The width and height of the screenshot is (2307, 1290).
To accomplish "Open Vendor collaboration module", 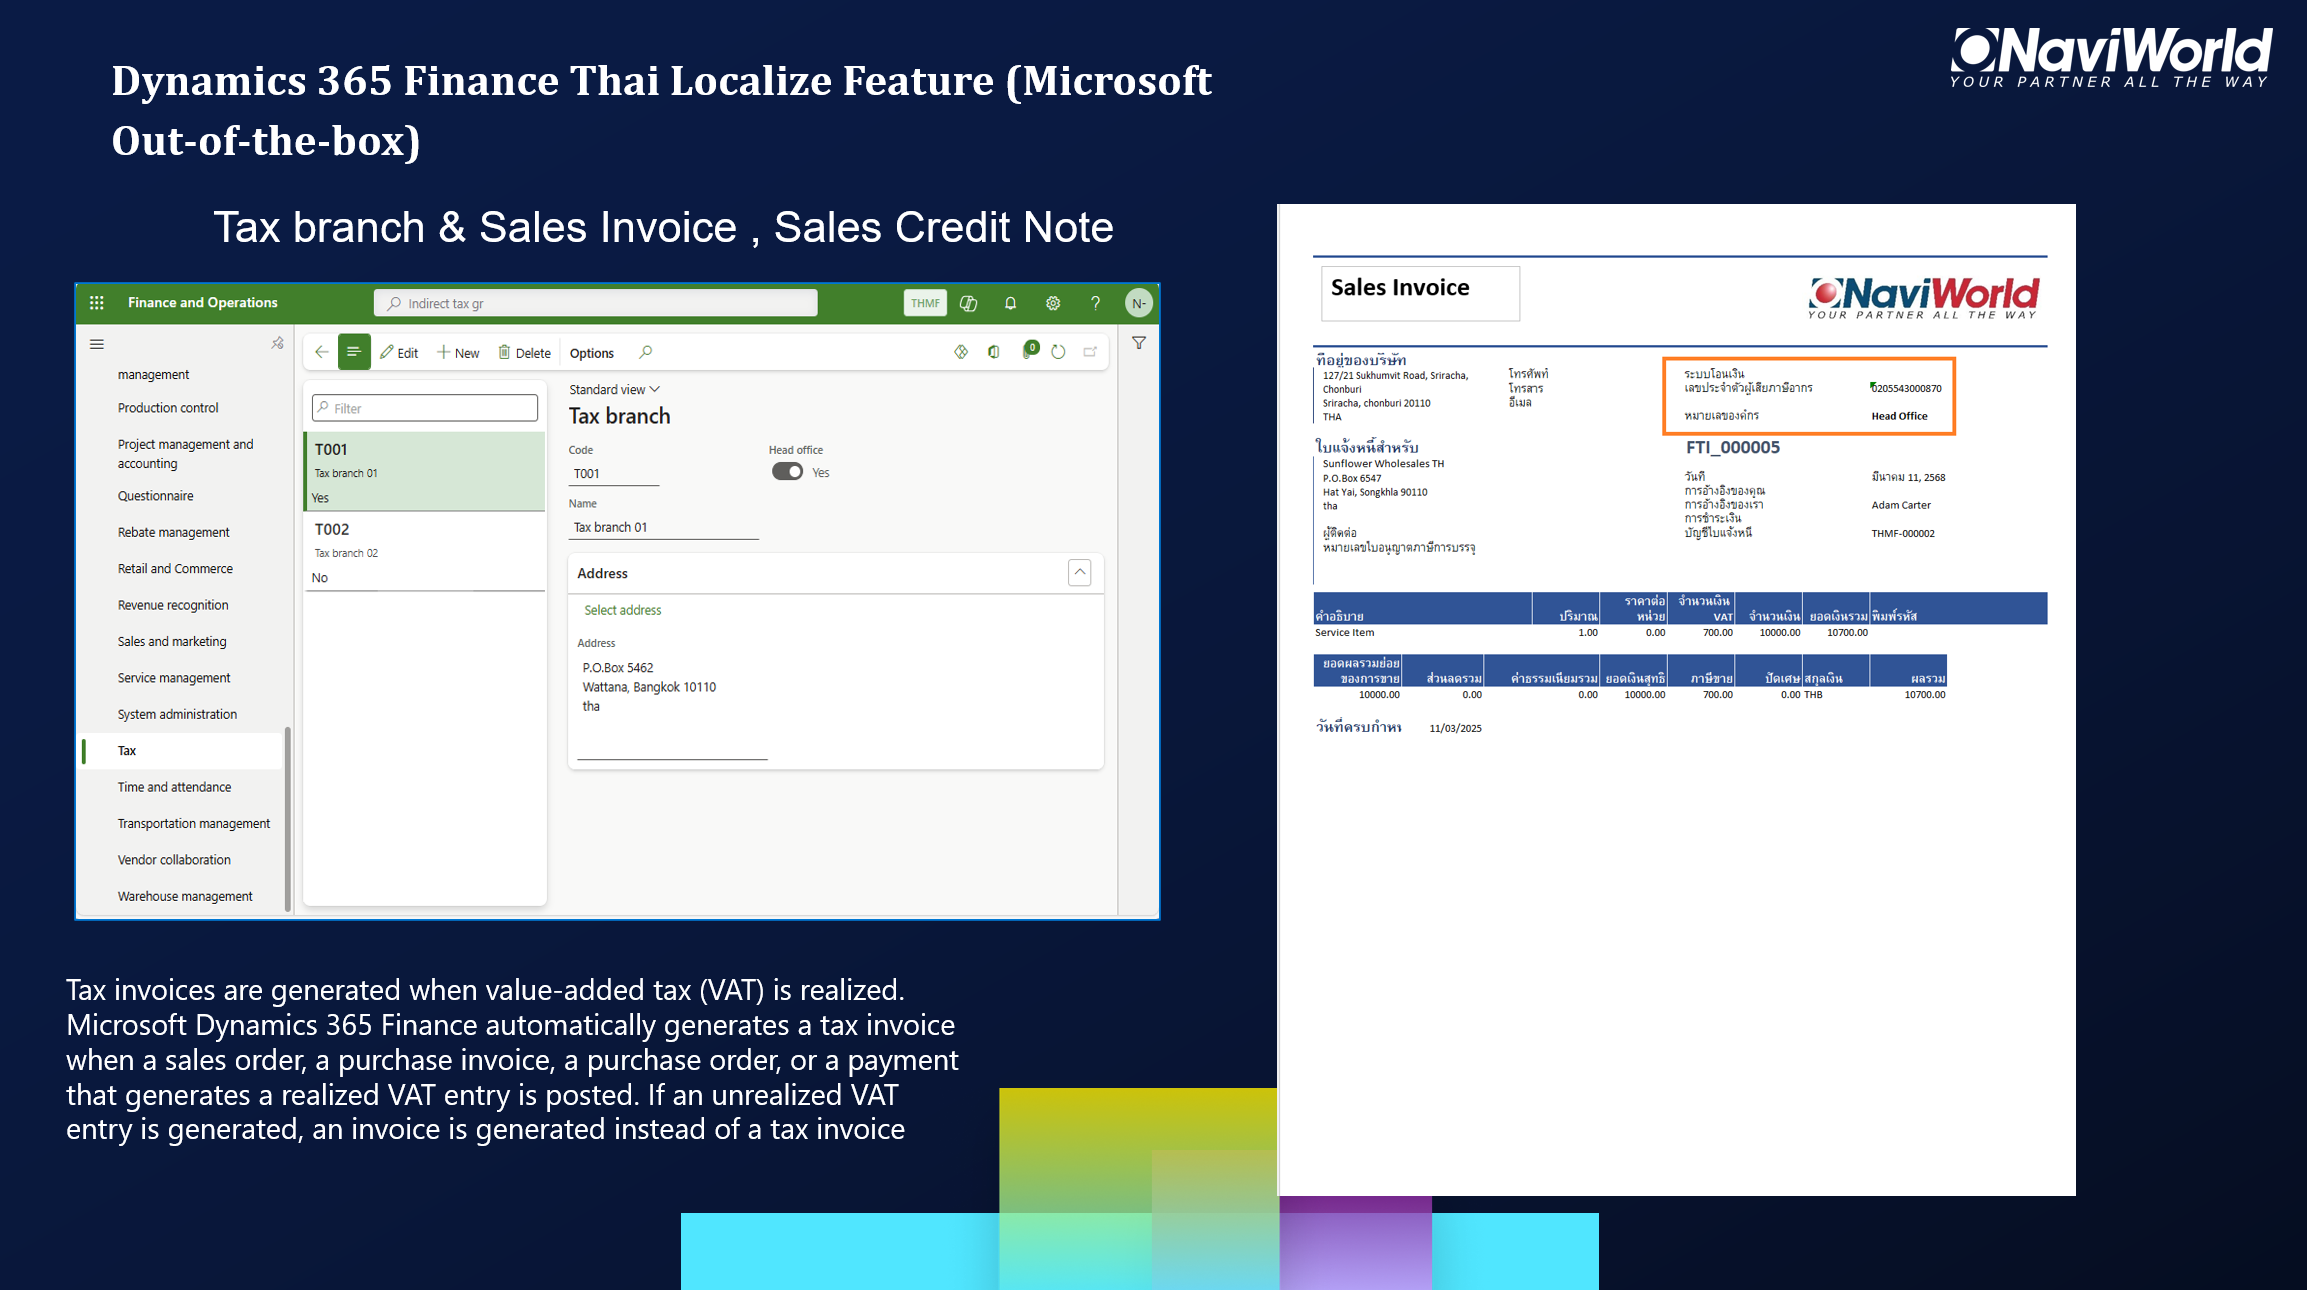I will (174, 860).
